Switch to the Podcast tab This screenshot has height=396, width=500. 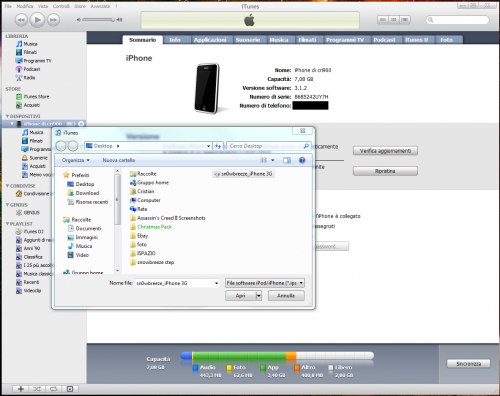click(384, 40)
